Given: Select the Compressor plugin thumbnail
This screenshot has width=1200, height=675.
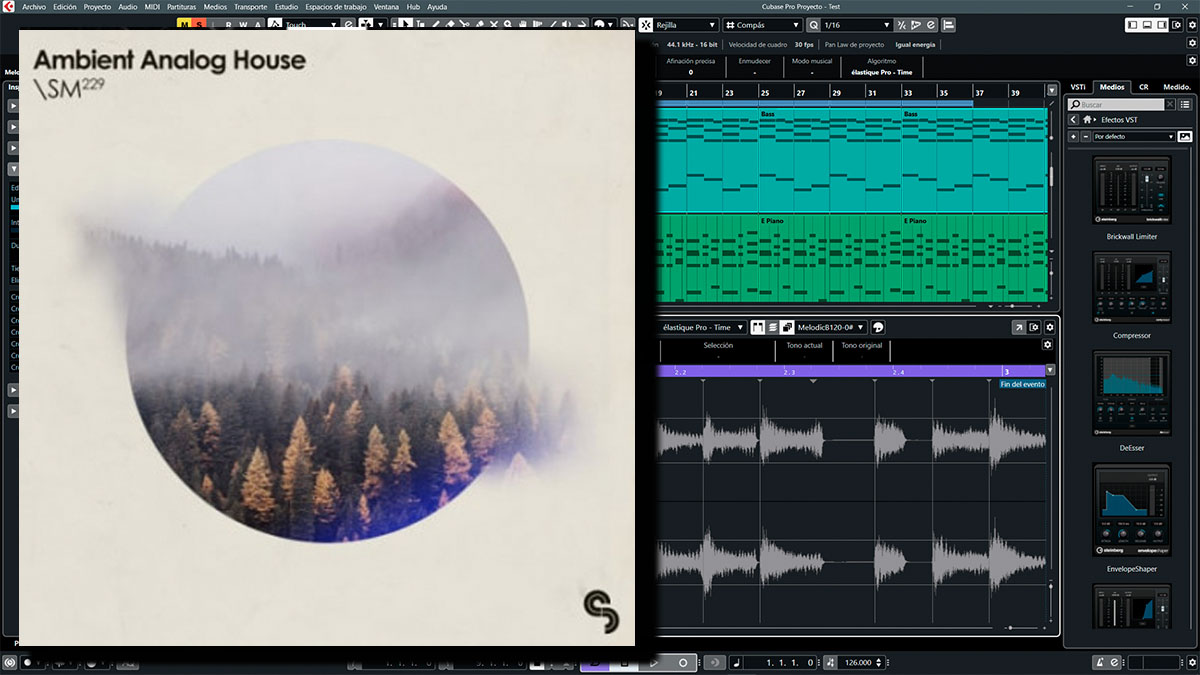Looking at the screenshot, I should point(1132,289).
